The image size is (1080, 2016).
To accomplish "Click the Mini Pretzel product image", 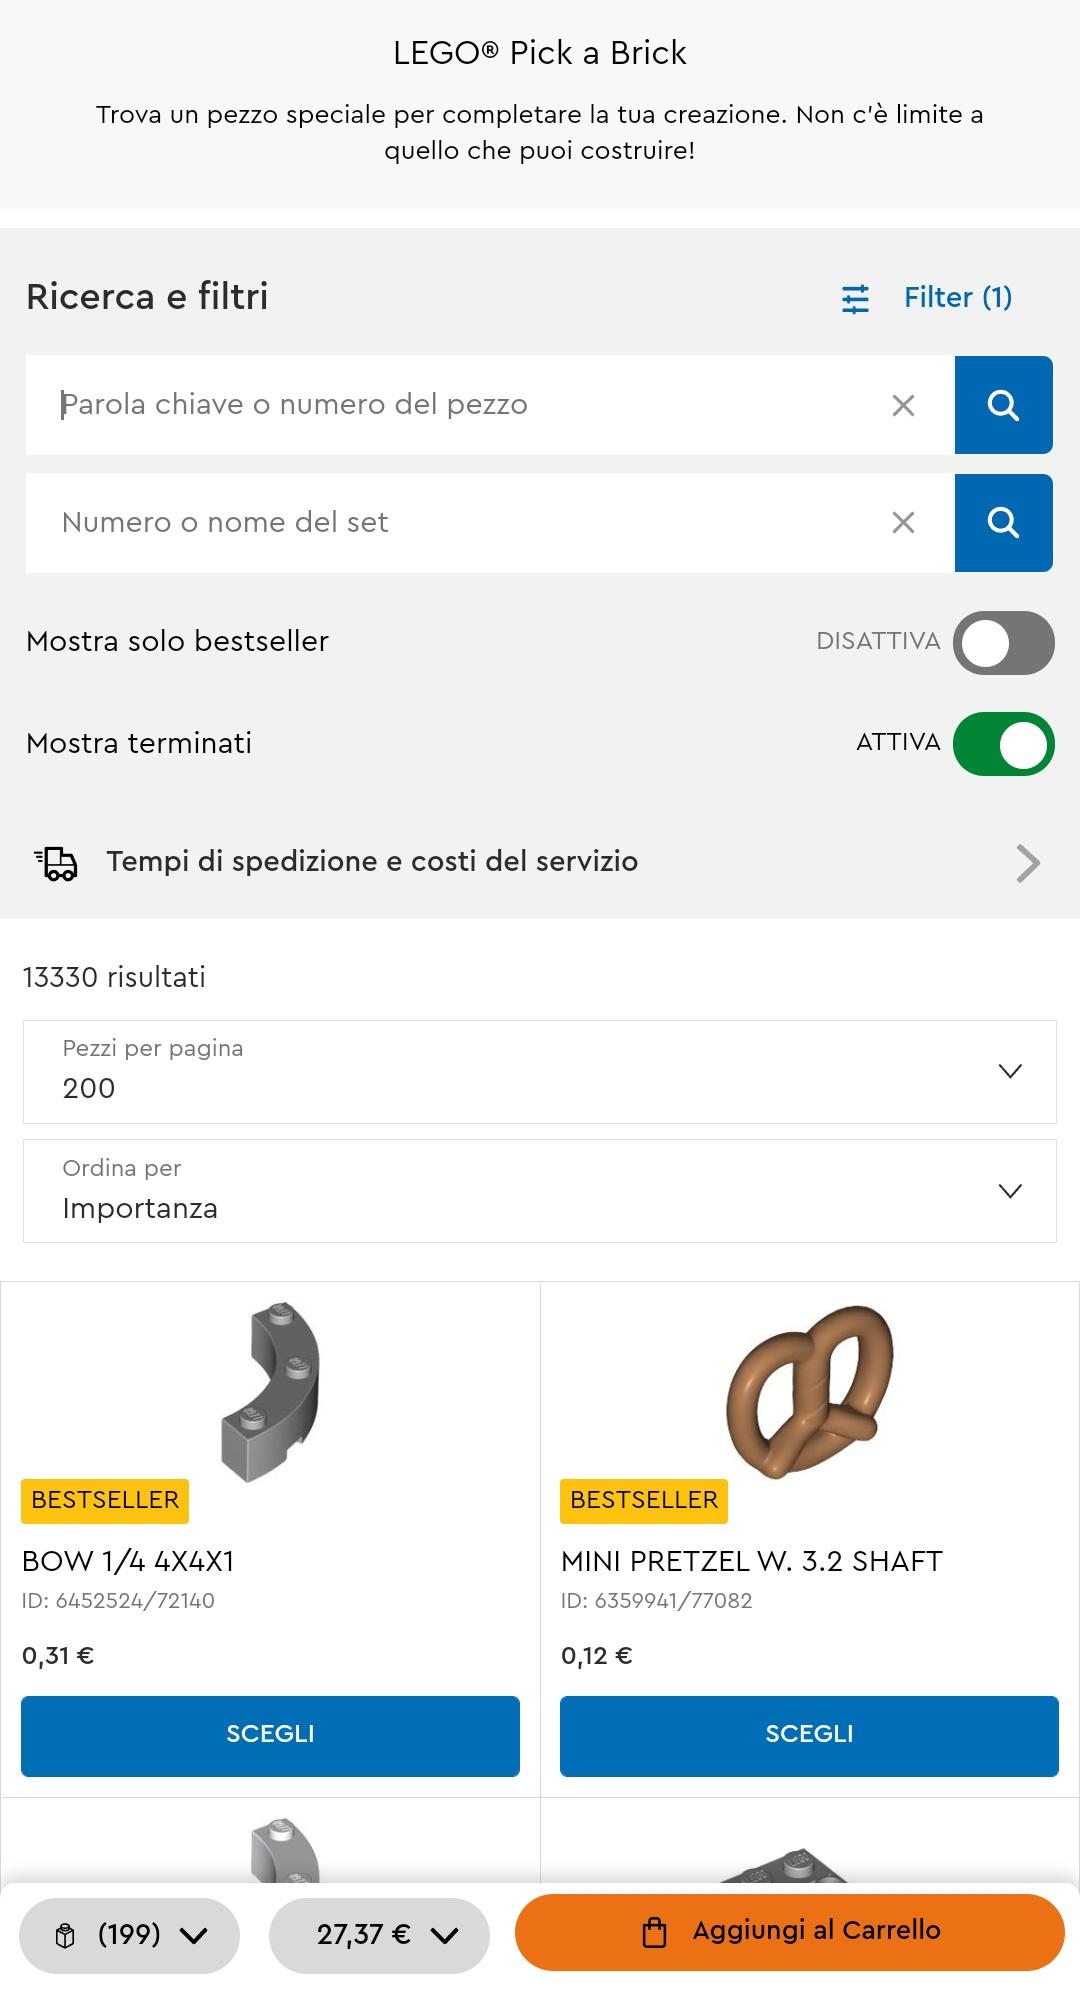I will click(x=809, y=1392).
